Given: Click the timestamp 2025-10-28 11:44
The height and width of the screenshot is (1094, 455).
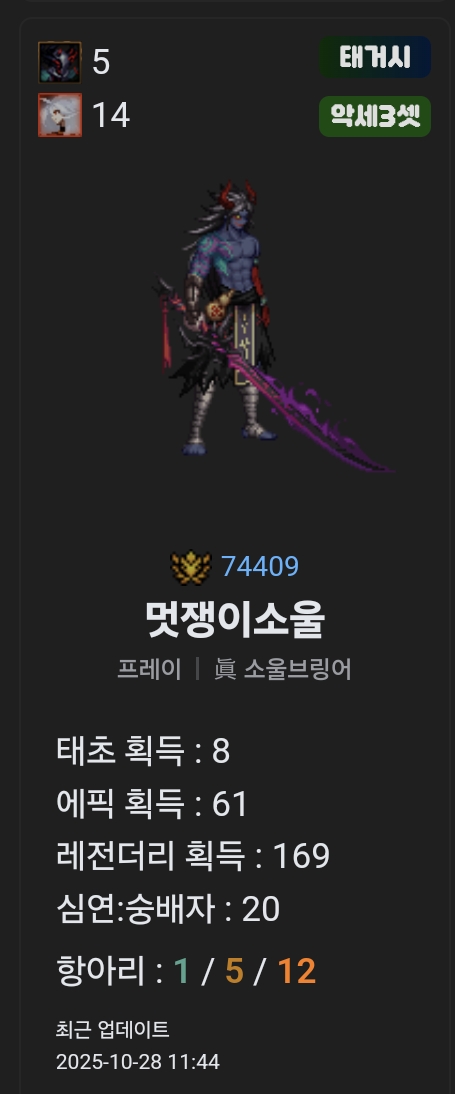Looking at the screenshot, I should coord(137,1062).
